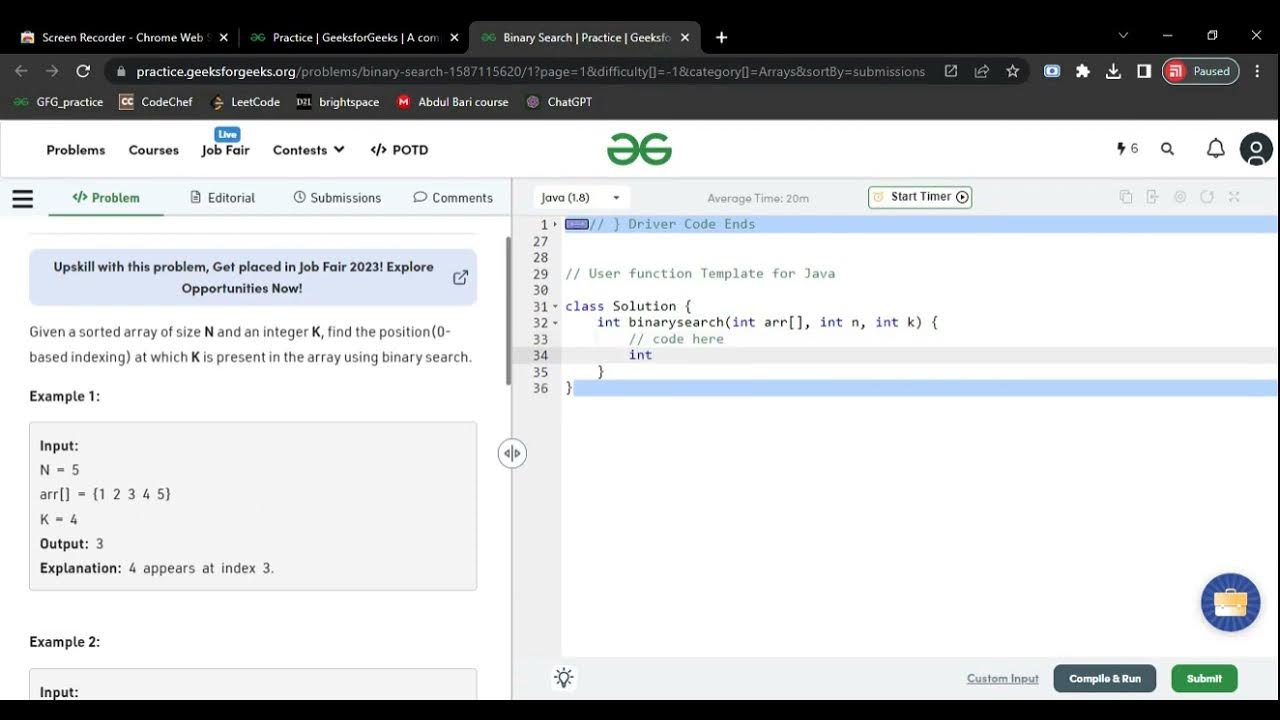Click the streak lightning icon showing 6
The height and width of the screenshot is (720, 1280).
[x=1127, y=149]
